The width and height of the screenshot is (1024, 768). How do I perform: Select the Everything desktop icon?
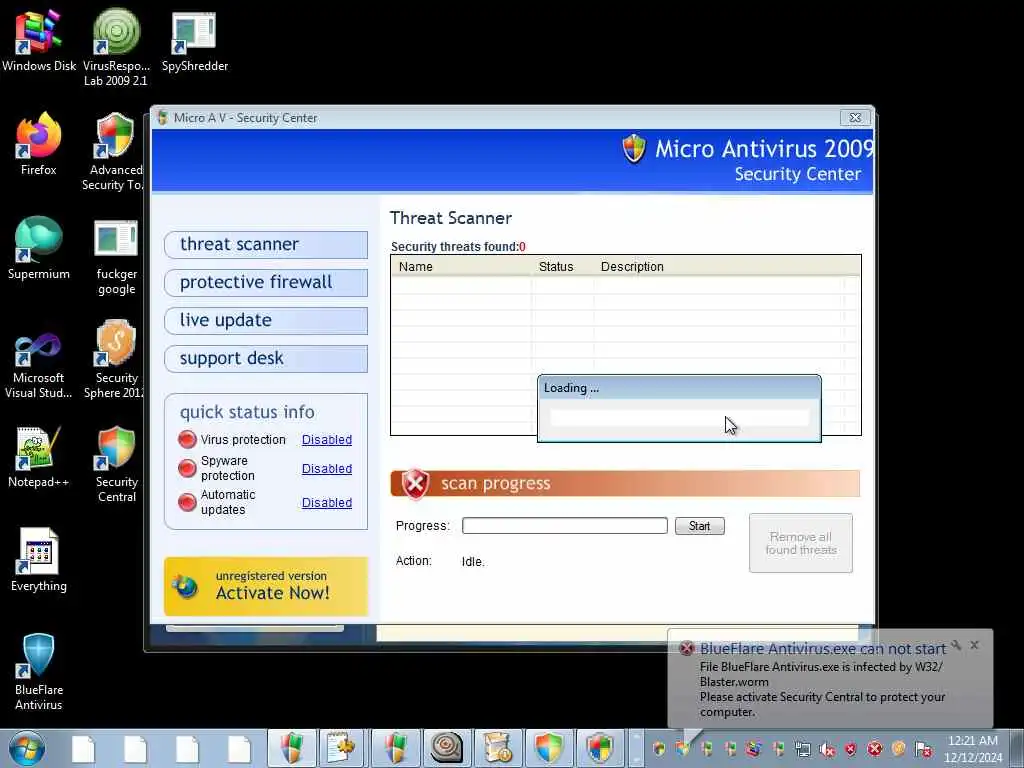pyautogui.click(x=39, y=560)
